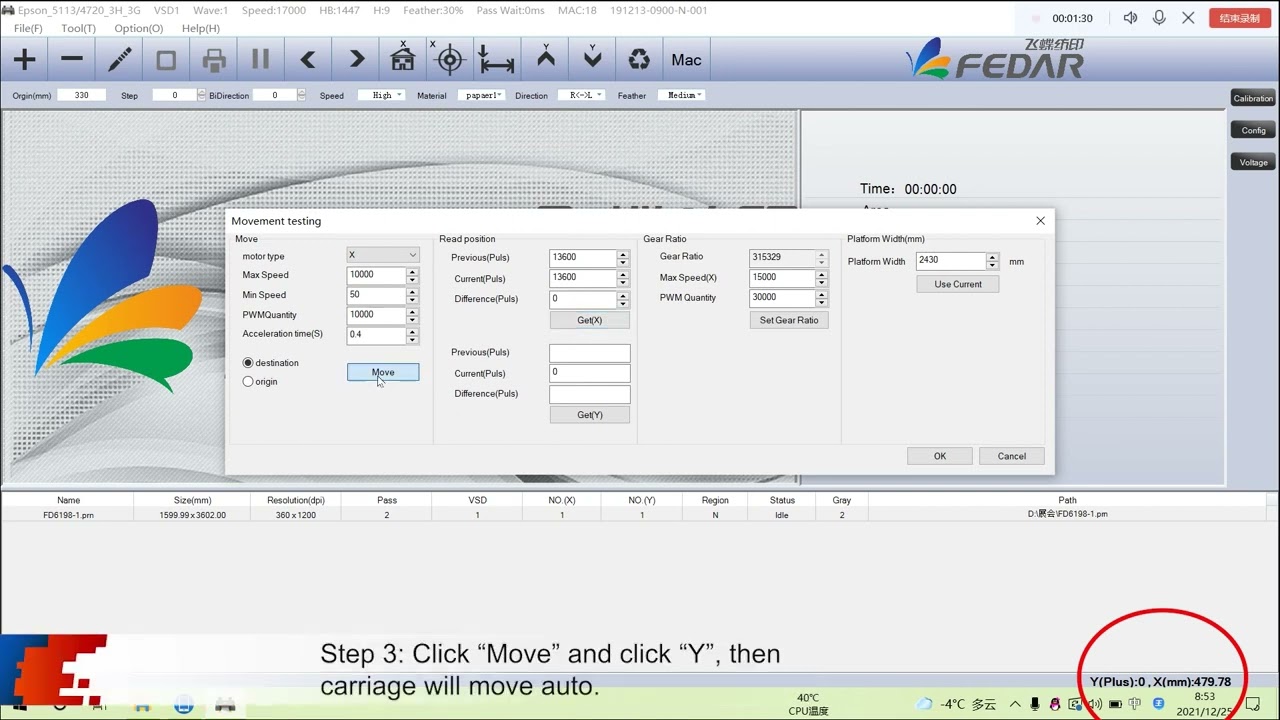
Task: Open the Tool(T) menu
Action: (78, 28)
